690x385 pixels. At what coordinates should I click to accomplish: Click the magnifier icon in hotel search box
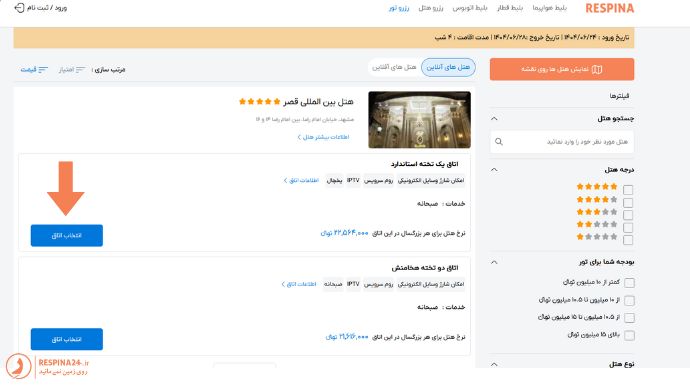[x=499, y=142]
